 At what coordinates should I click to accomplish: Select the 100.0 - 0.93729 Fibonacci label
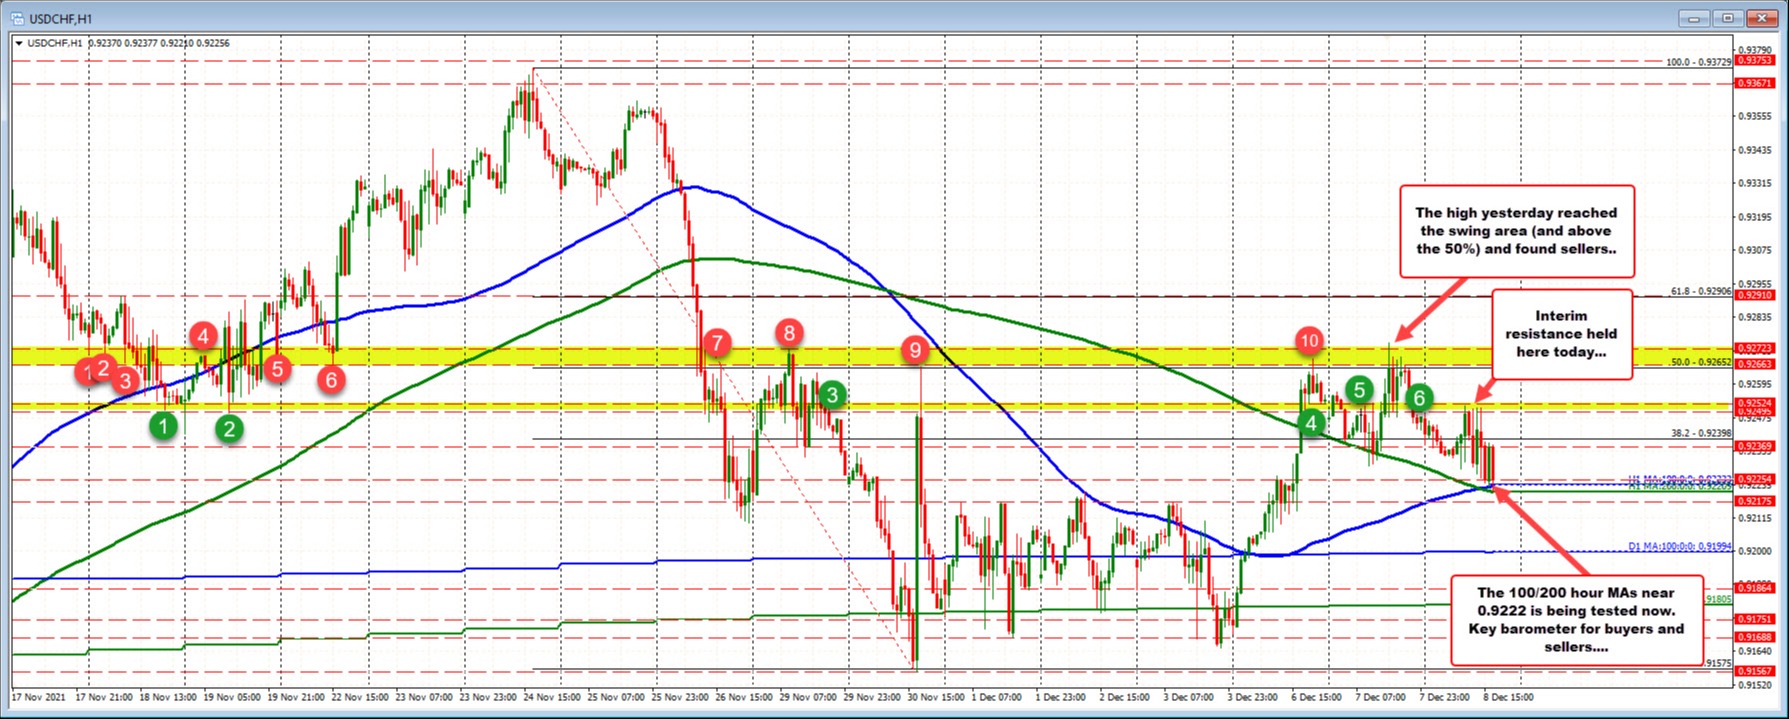coord(1698,62)
